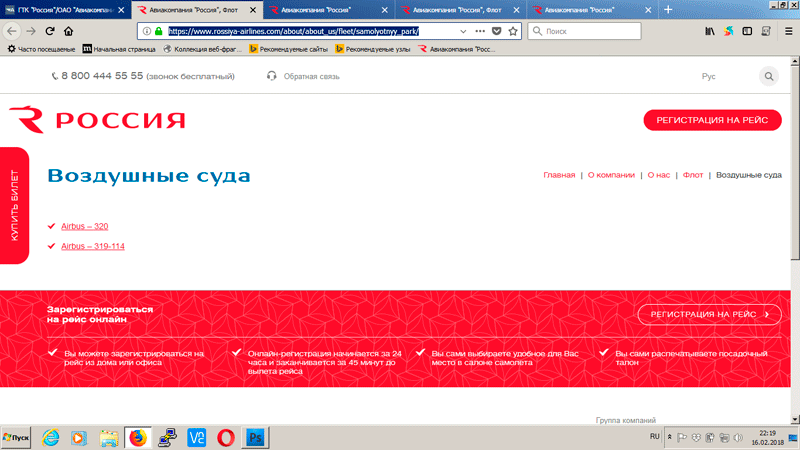
Task: Click the browser Forward arrow
Action: coord(31,31)
